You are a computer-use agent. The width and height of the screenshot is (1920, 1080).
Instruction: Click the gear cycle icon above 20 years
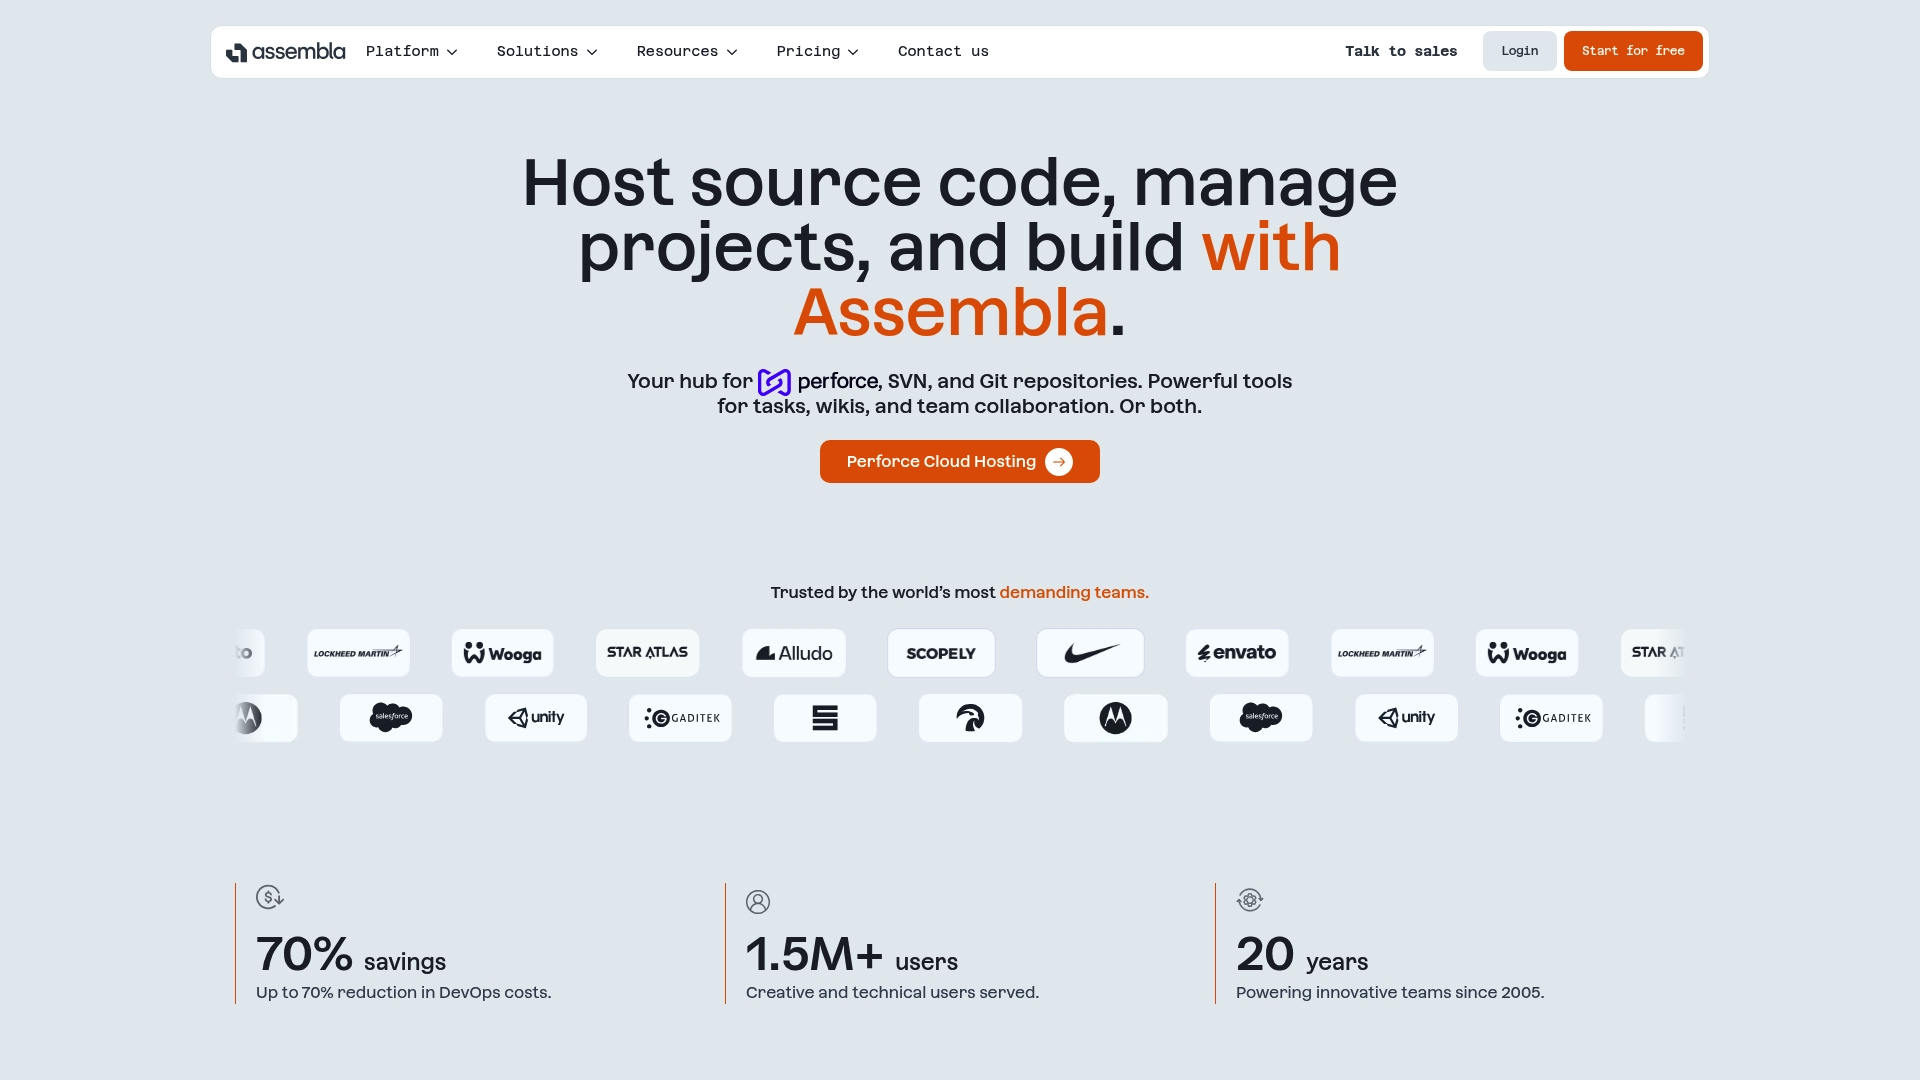(1250, 900)
